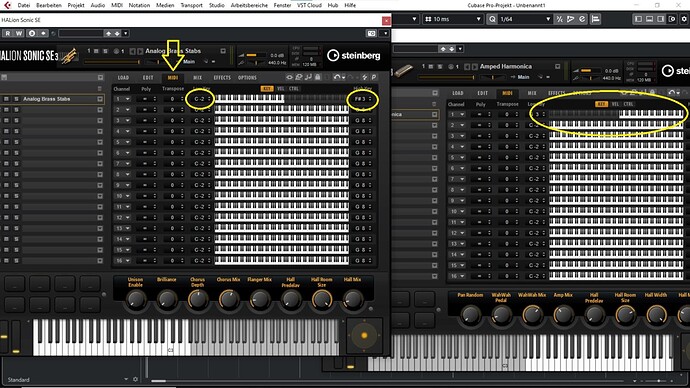The image size is (690, 388).
Task: Toggle the CTRL range button in front window
Action: click(294, 88)
